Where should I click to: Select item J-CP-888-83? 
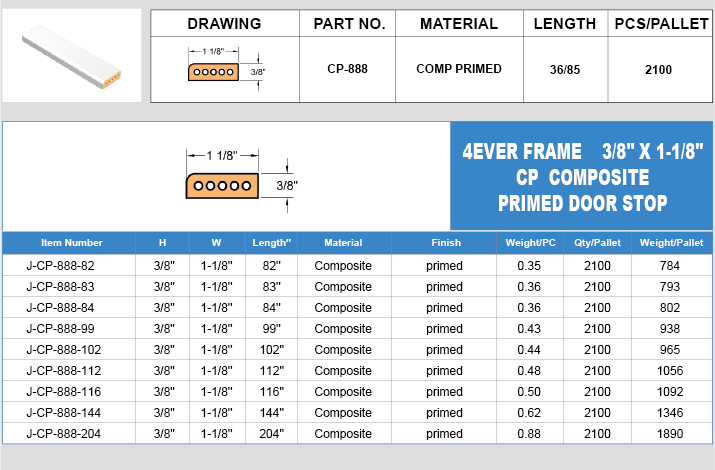60,287
